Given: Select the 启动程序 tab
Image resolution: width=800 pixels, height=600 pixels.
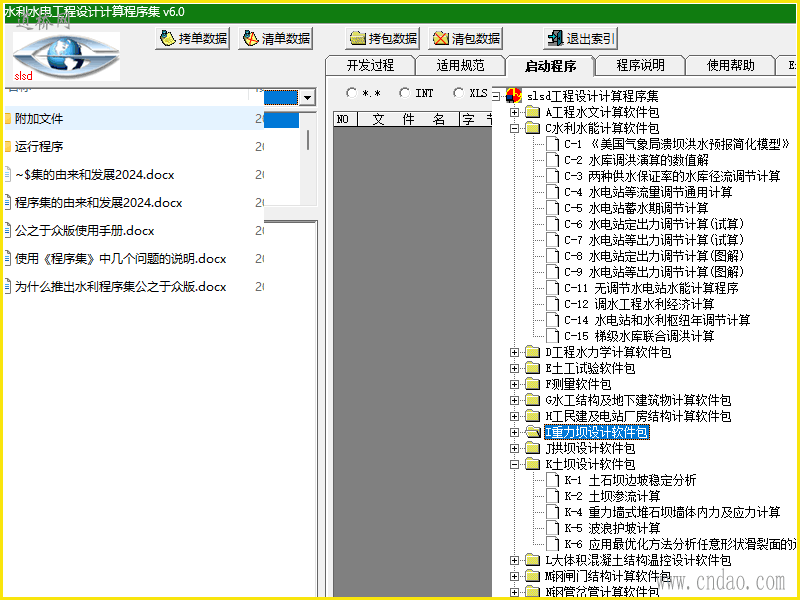Looking at the screenshot, I should click(551, 66).
